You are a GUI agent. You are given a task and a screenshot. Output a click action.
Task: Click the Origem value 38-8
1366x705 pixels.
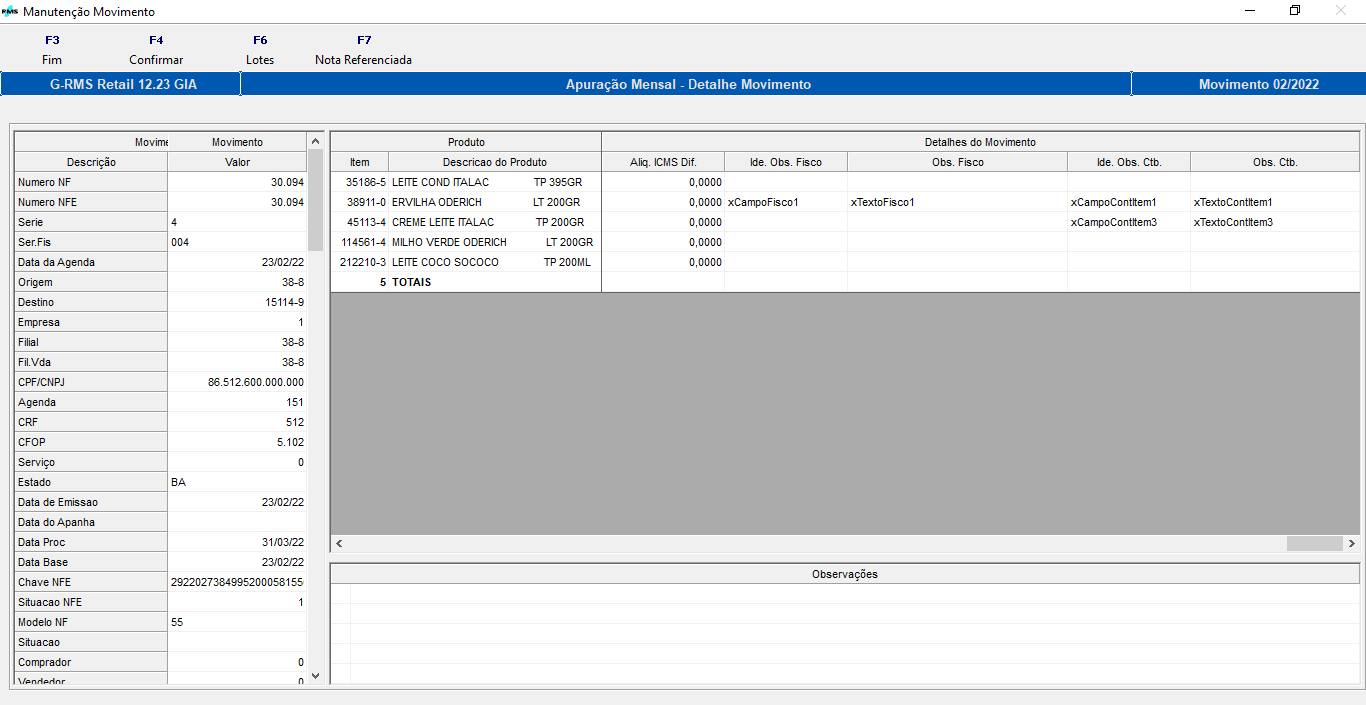tap(237, 282)
